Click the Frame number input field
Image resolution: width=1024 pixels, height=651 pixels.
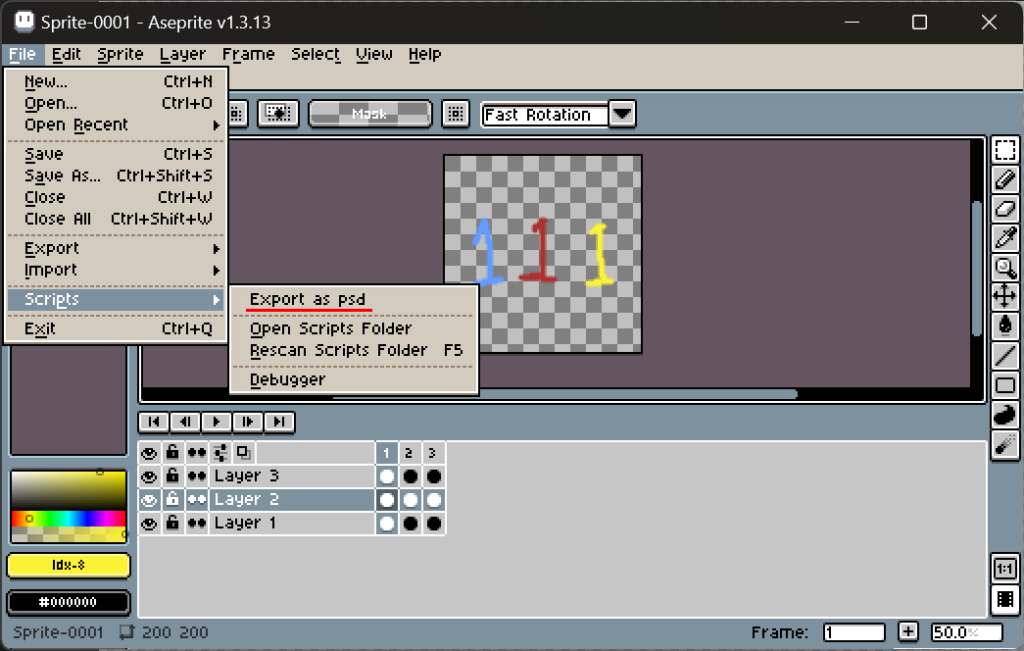click(x=854, y=632)
